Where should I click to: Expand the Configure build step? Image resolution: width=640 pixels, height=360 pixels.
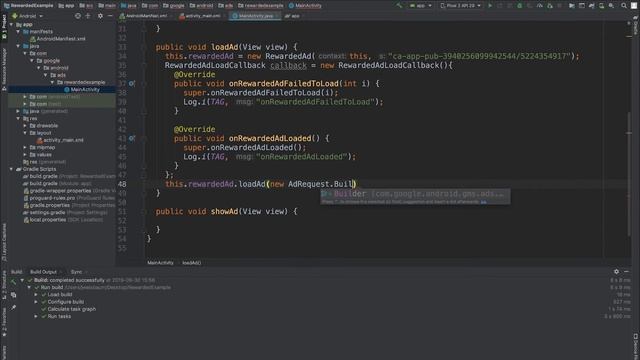(x=36, y=302)
